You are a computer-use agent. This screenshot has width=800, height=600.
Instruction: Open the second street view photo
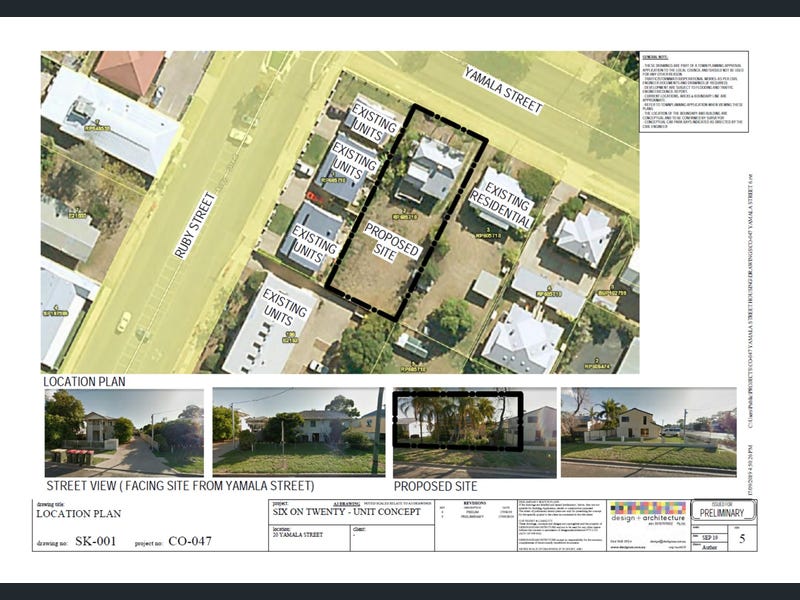tap(298, 431)
